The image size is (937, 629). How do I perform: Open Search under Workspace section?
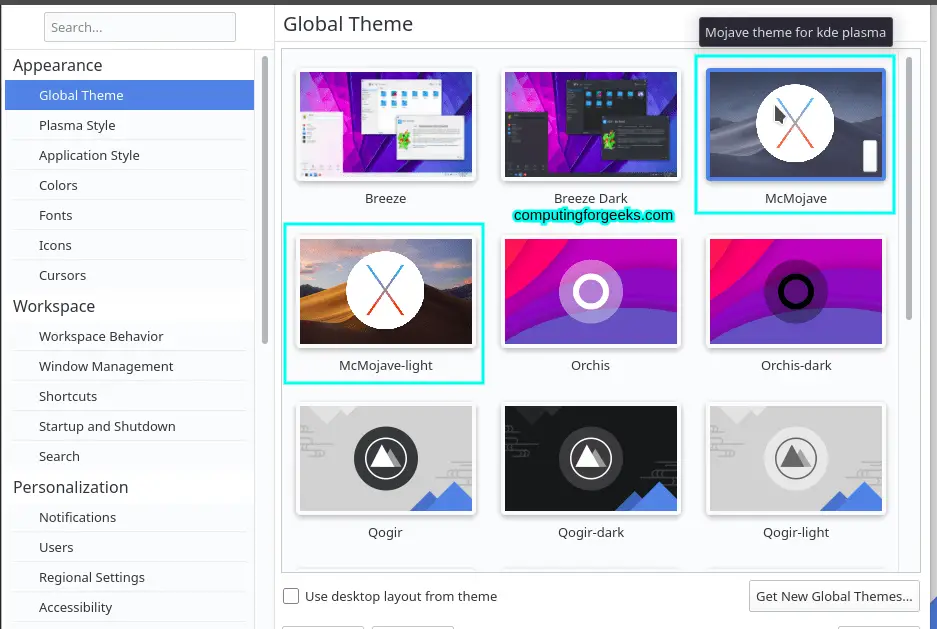pos(129,456)
